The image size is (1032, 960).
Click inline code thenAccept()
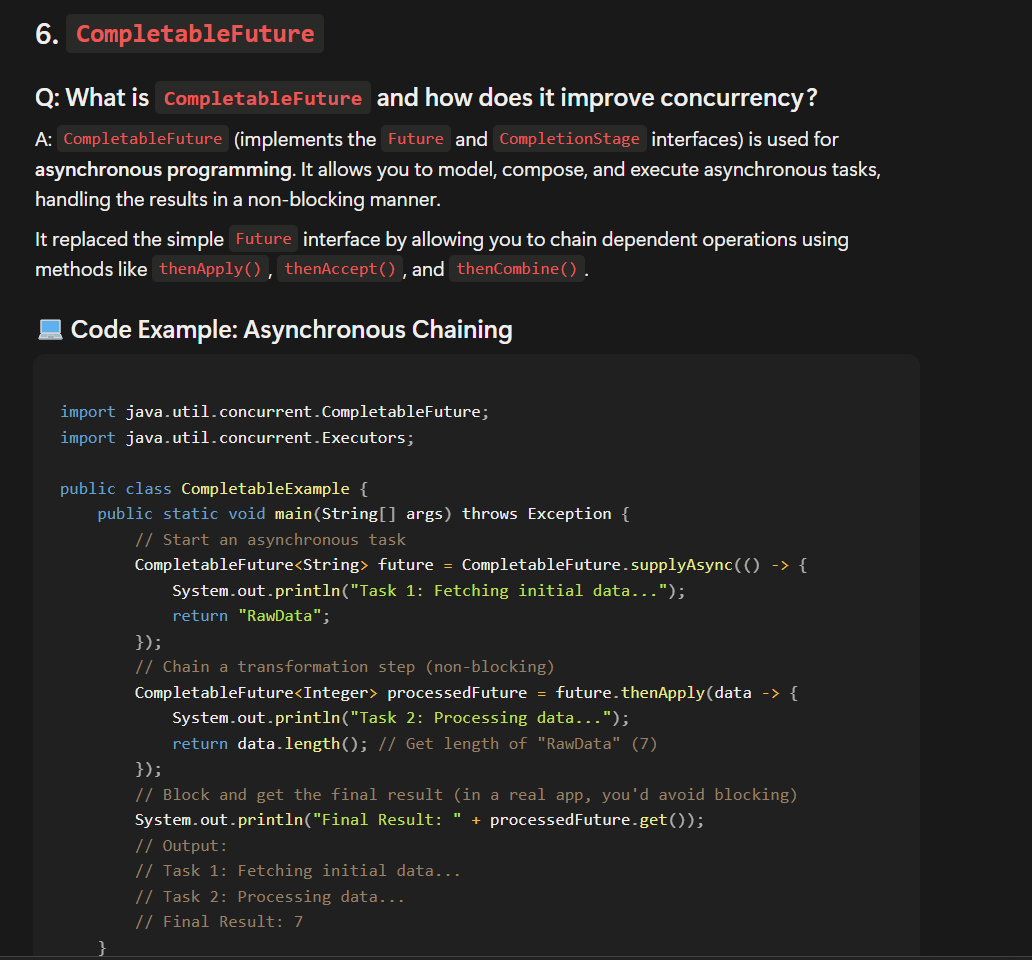(x=340, y=268)
